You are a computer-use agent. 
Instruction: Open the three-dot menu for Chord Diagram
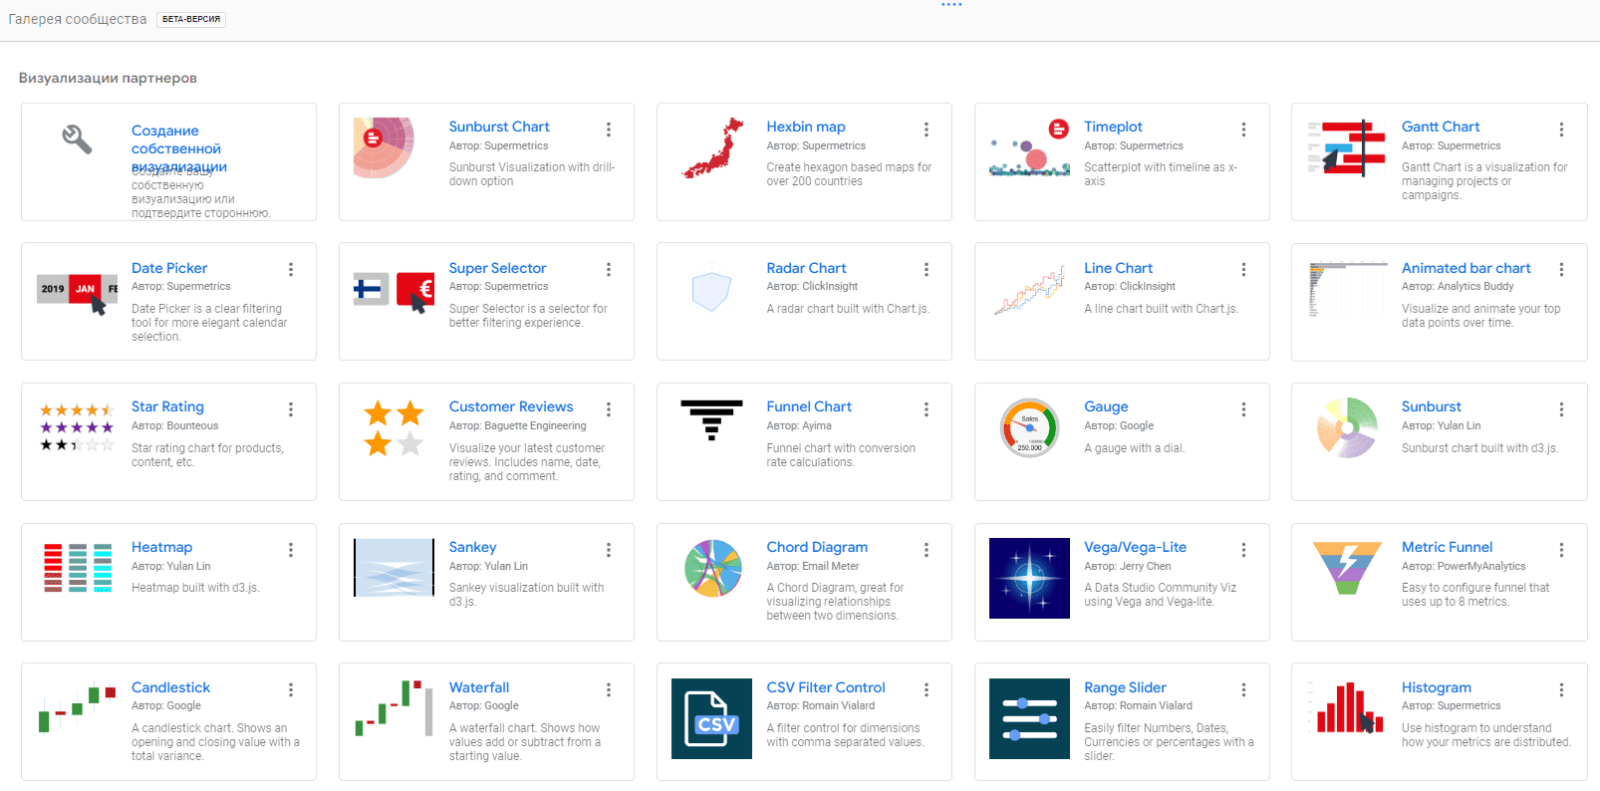(x=926, y=550)
